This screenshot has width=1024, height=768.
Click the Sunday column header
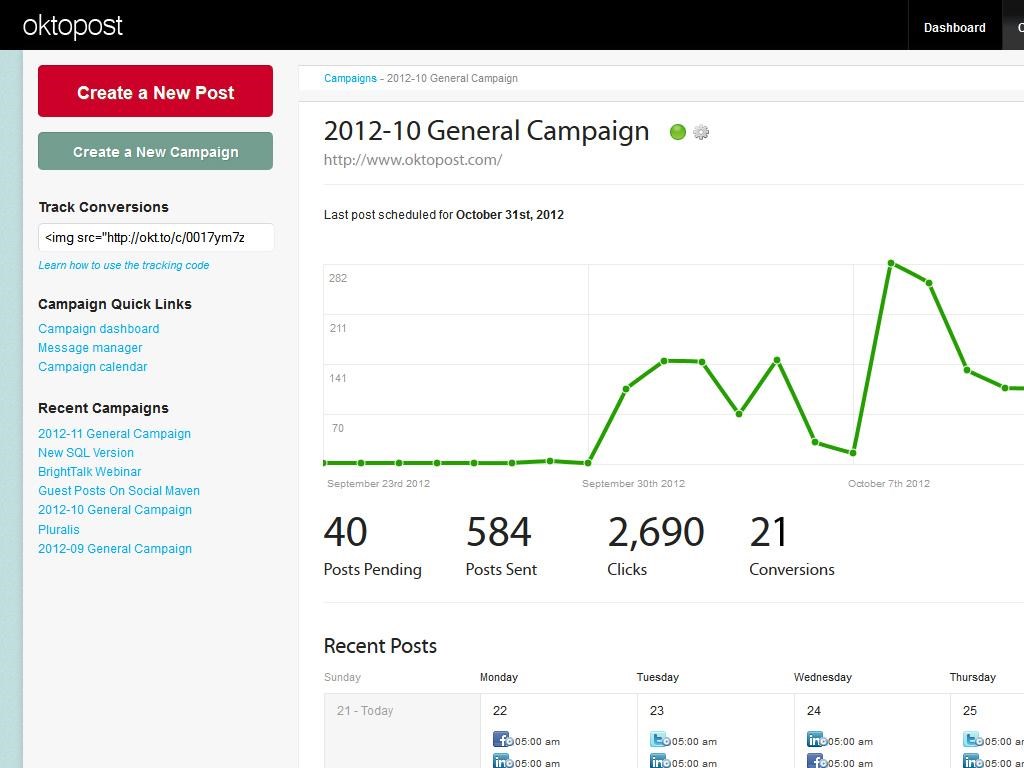[342, 677]
